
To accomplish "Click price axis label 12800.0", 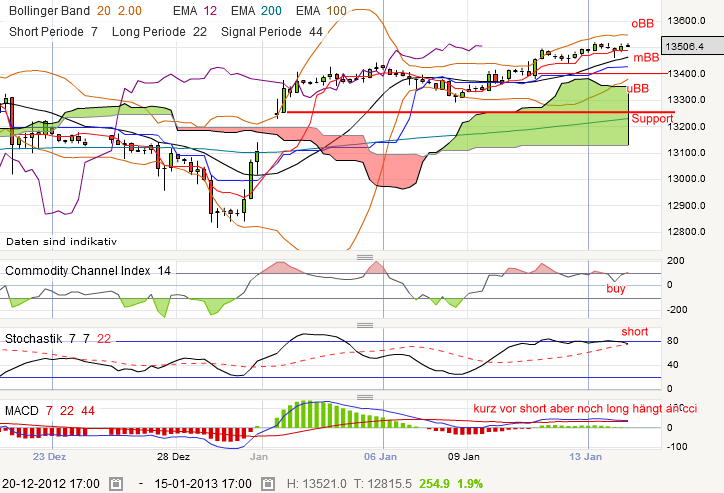I will (x=686, y=231).
